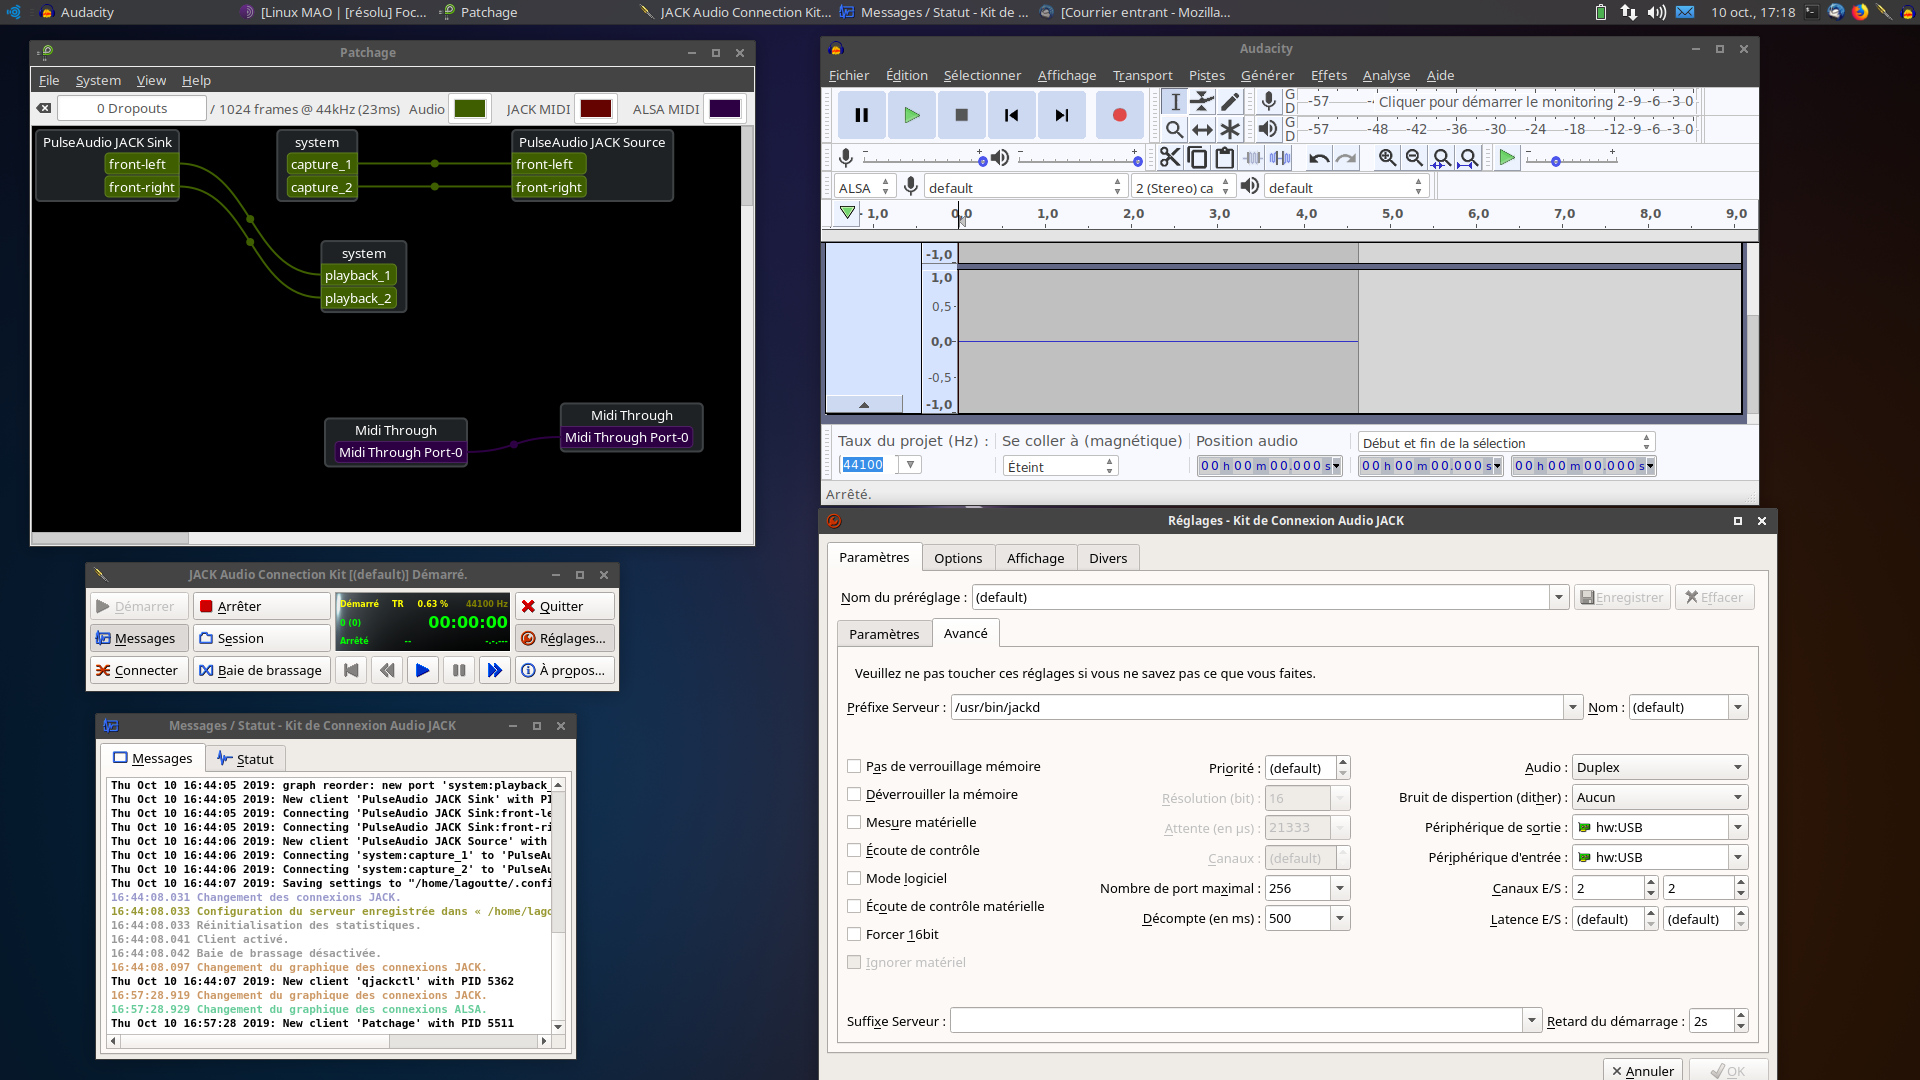Open the Effets menu in Audacity
This screenshot has height=1080, width=1920.
[x=1328, y=75]
